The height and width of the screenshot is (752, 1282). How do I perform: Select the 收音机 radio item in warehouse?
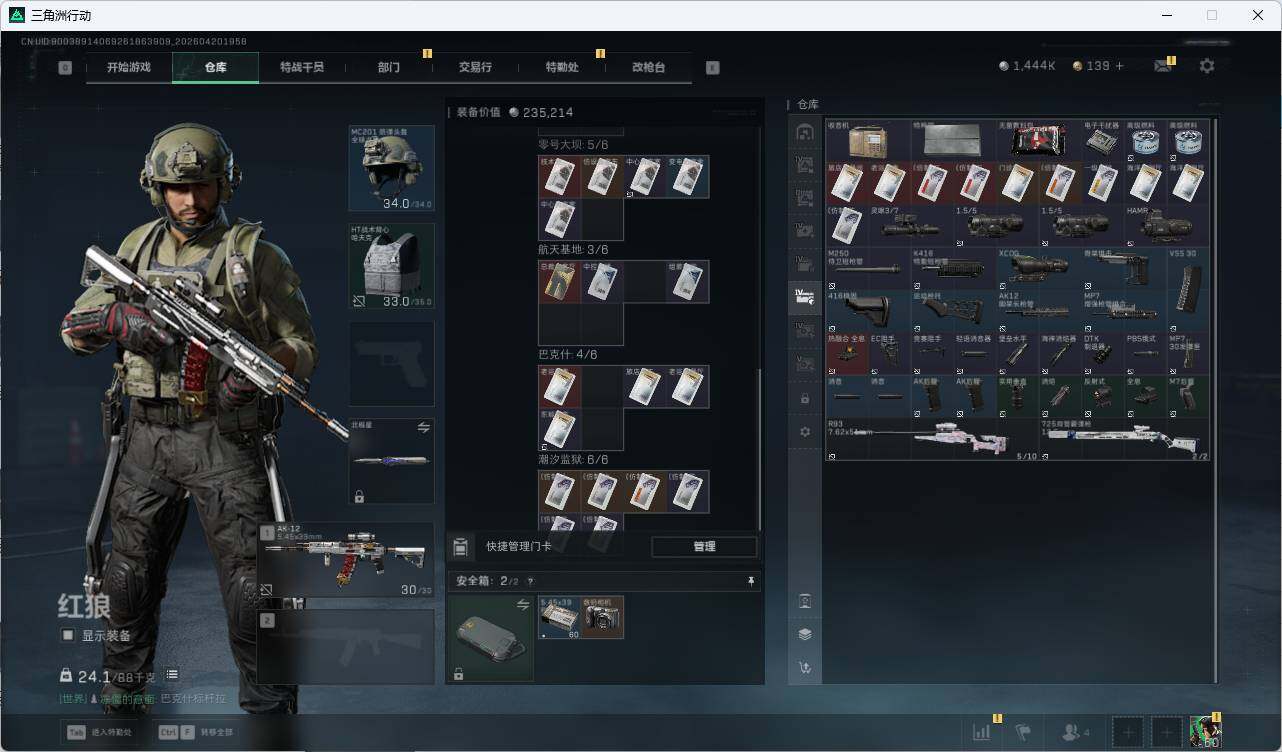pos(868,140)
